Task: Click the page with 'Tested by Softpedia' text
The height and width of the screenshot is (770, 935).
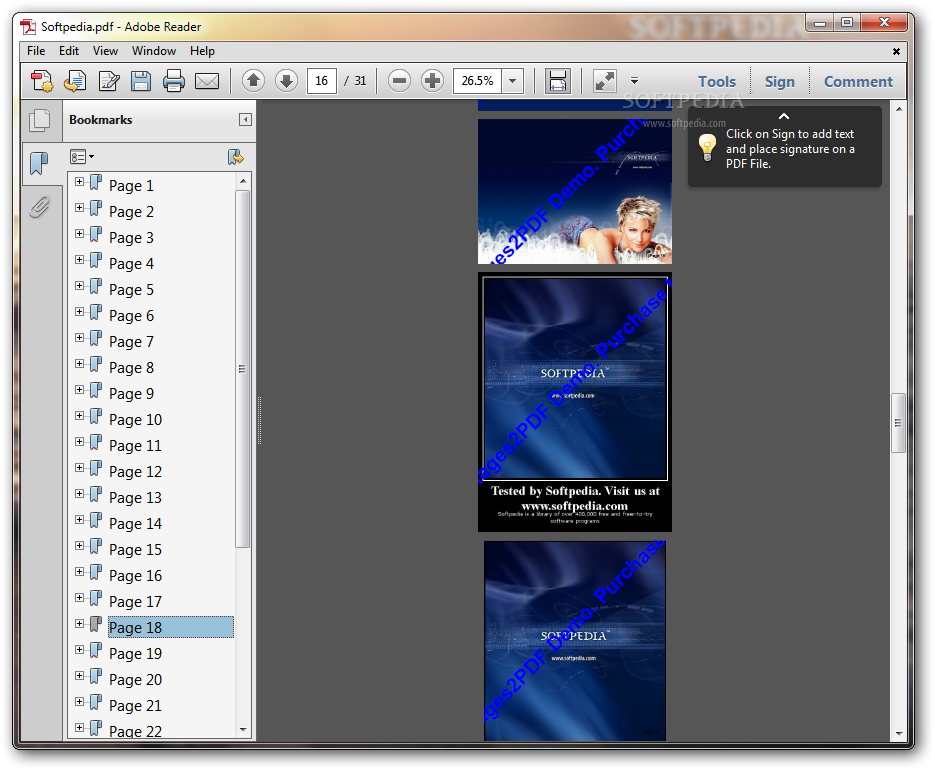Action: (575, 402)
